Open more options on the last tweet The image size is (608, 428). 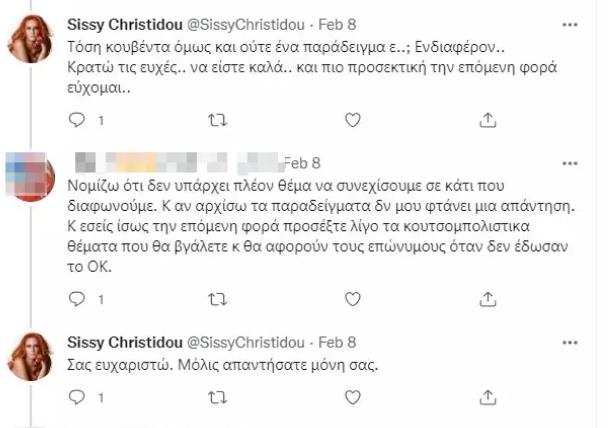click(570, 343)
